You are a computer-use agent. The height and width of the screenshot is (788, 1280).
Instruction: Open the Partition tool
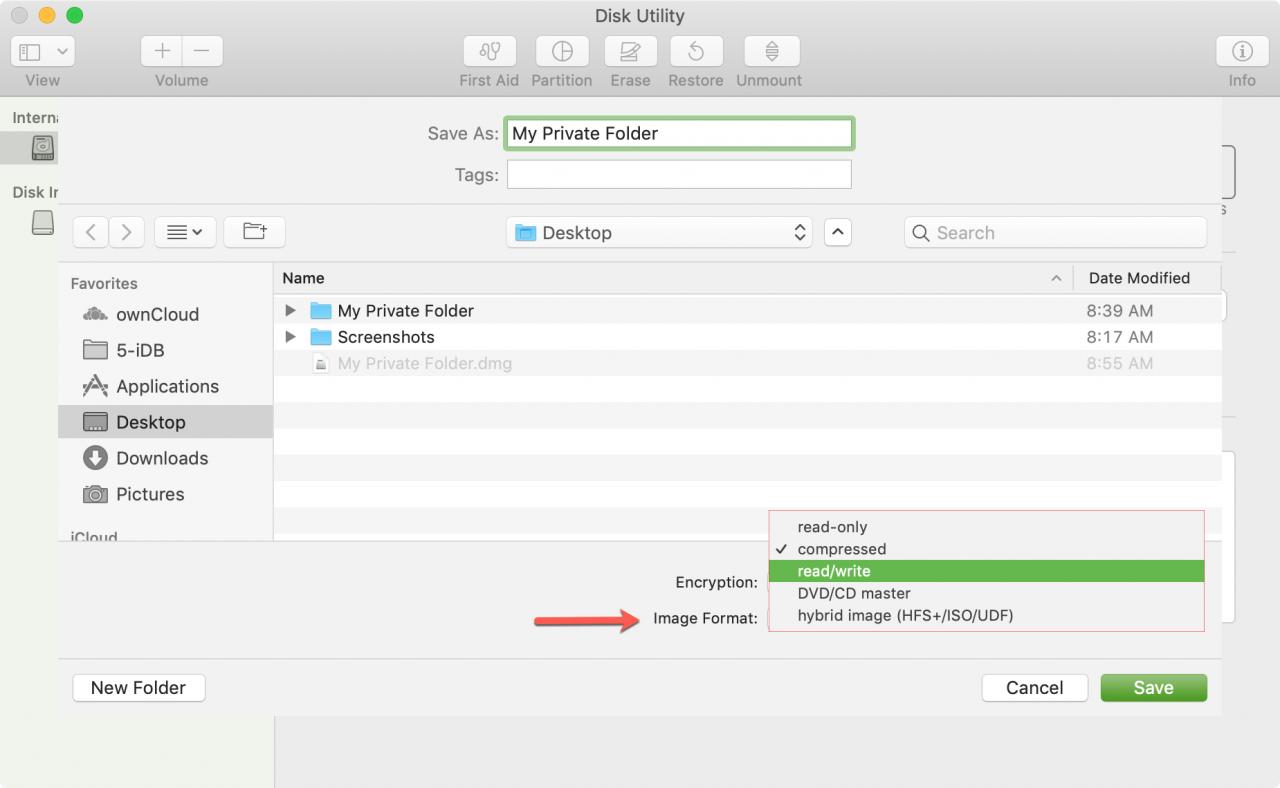[x=561, y=51]
